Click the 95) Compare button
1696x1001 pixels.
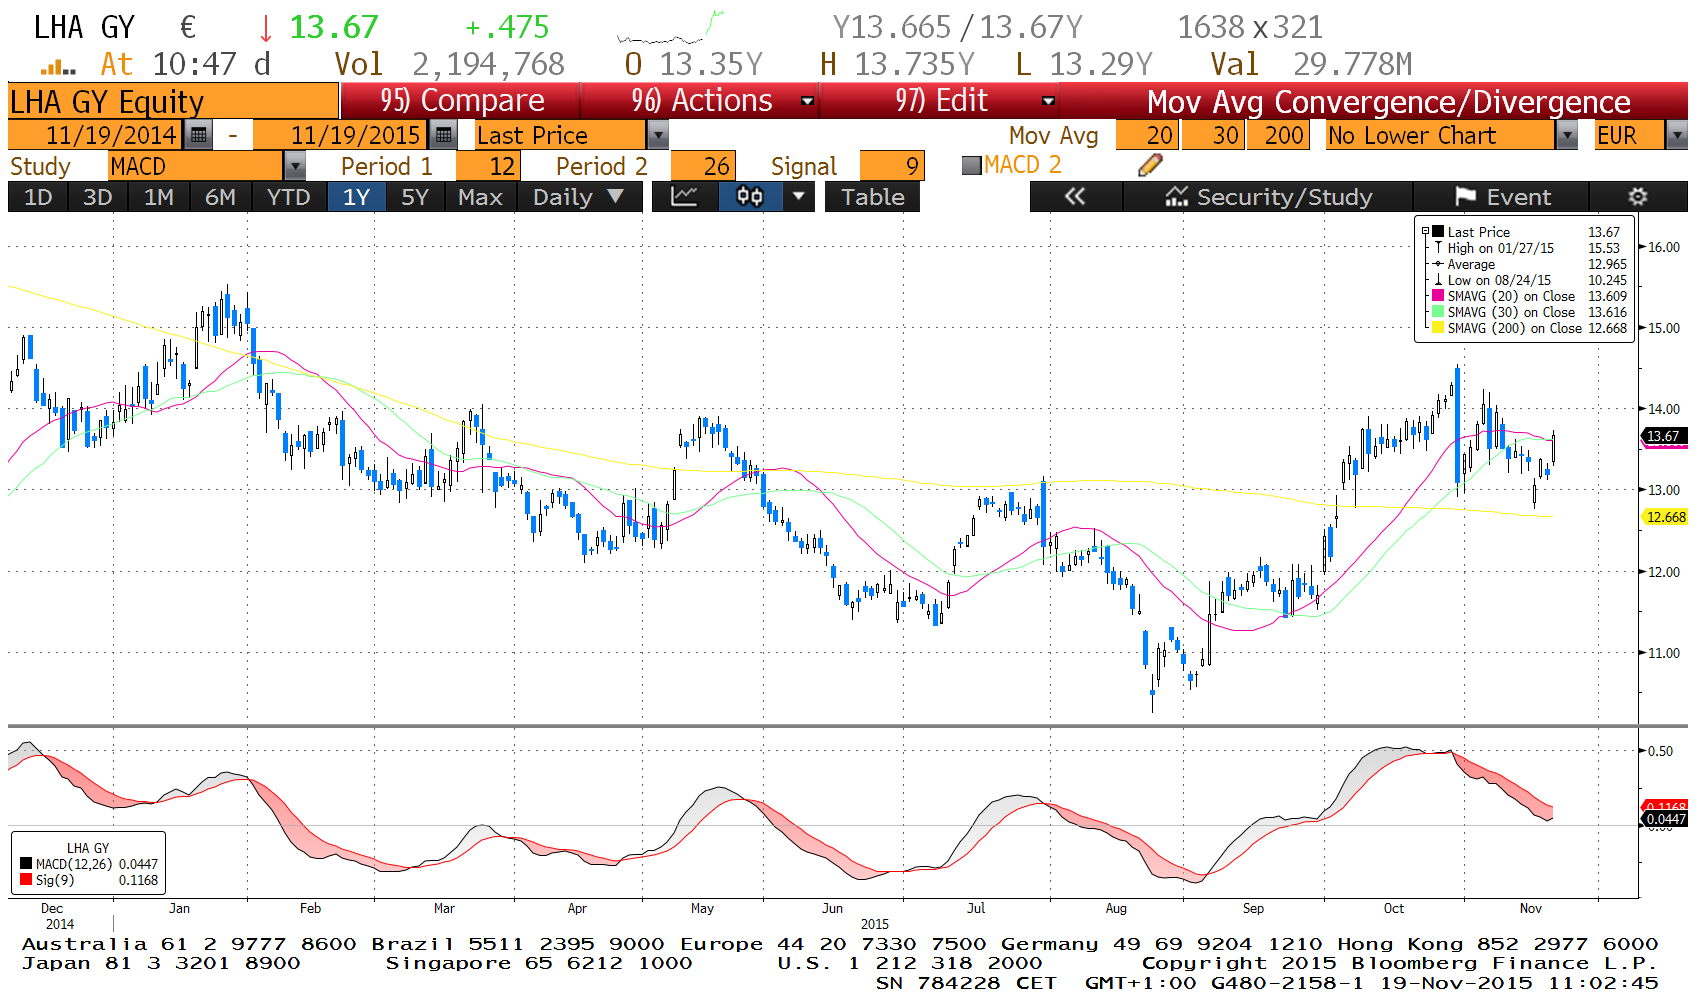(x=461, y=101)
